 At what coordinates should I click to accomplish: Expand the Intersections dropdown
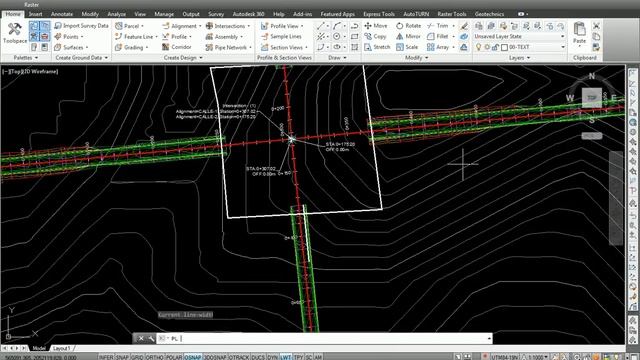(249, 26)
